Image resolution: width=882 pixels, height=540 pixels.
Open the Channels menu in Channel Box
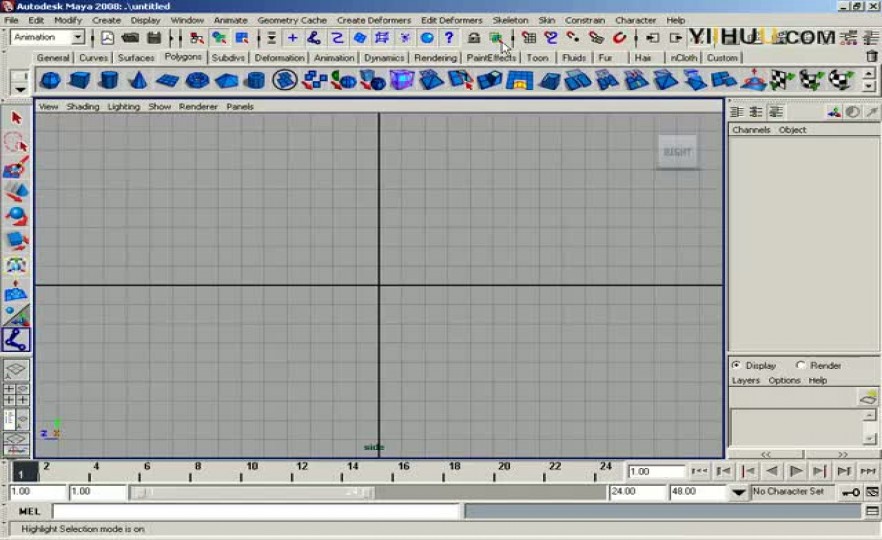pyautogui.click(x=751, y=130)
